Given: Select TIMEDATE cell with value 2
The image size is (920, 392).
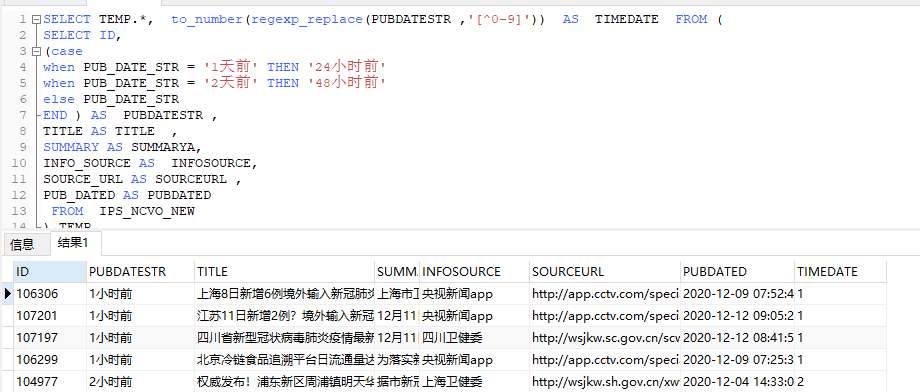Looking at the screenshot, I should pyautogui.click(x=840, y=382).
